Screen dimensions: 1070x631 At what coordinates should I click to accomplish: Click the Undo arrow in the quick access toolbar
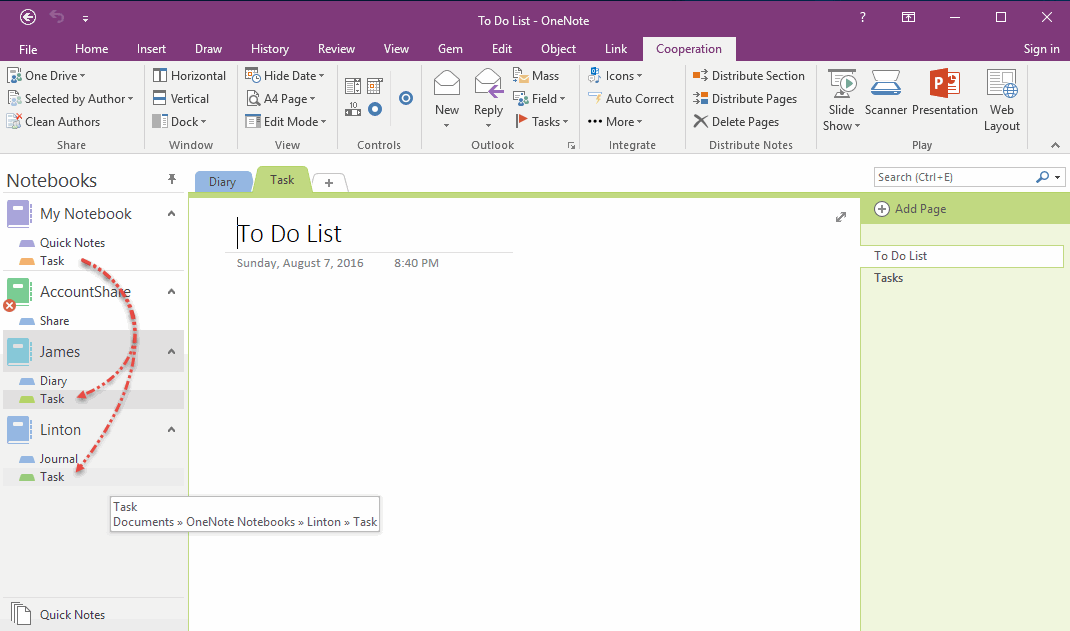click(57, 17)
